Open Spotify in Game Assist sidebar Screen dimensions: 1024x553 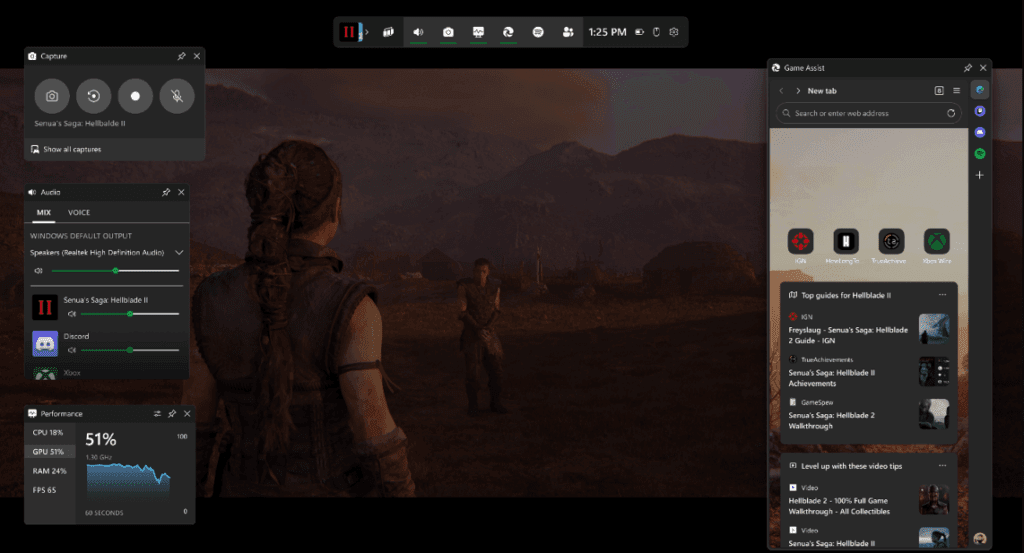(x=980, y=154)
